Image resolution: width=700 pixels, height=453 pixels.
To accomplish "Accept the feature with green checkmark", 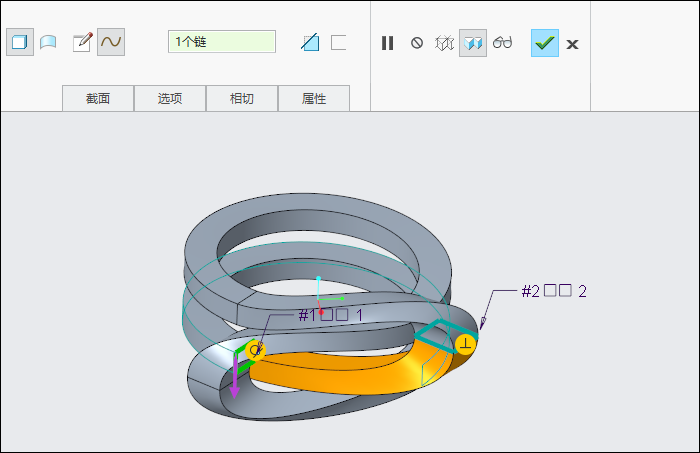I will pyautogui.click(x=545, y=43).
